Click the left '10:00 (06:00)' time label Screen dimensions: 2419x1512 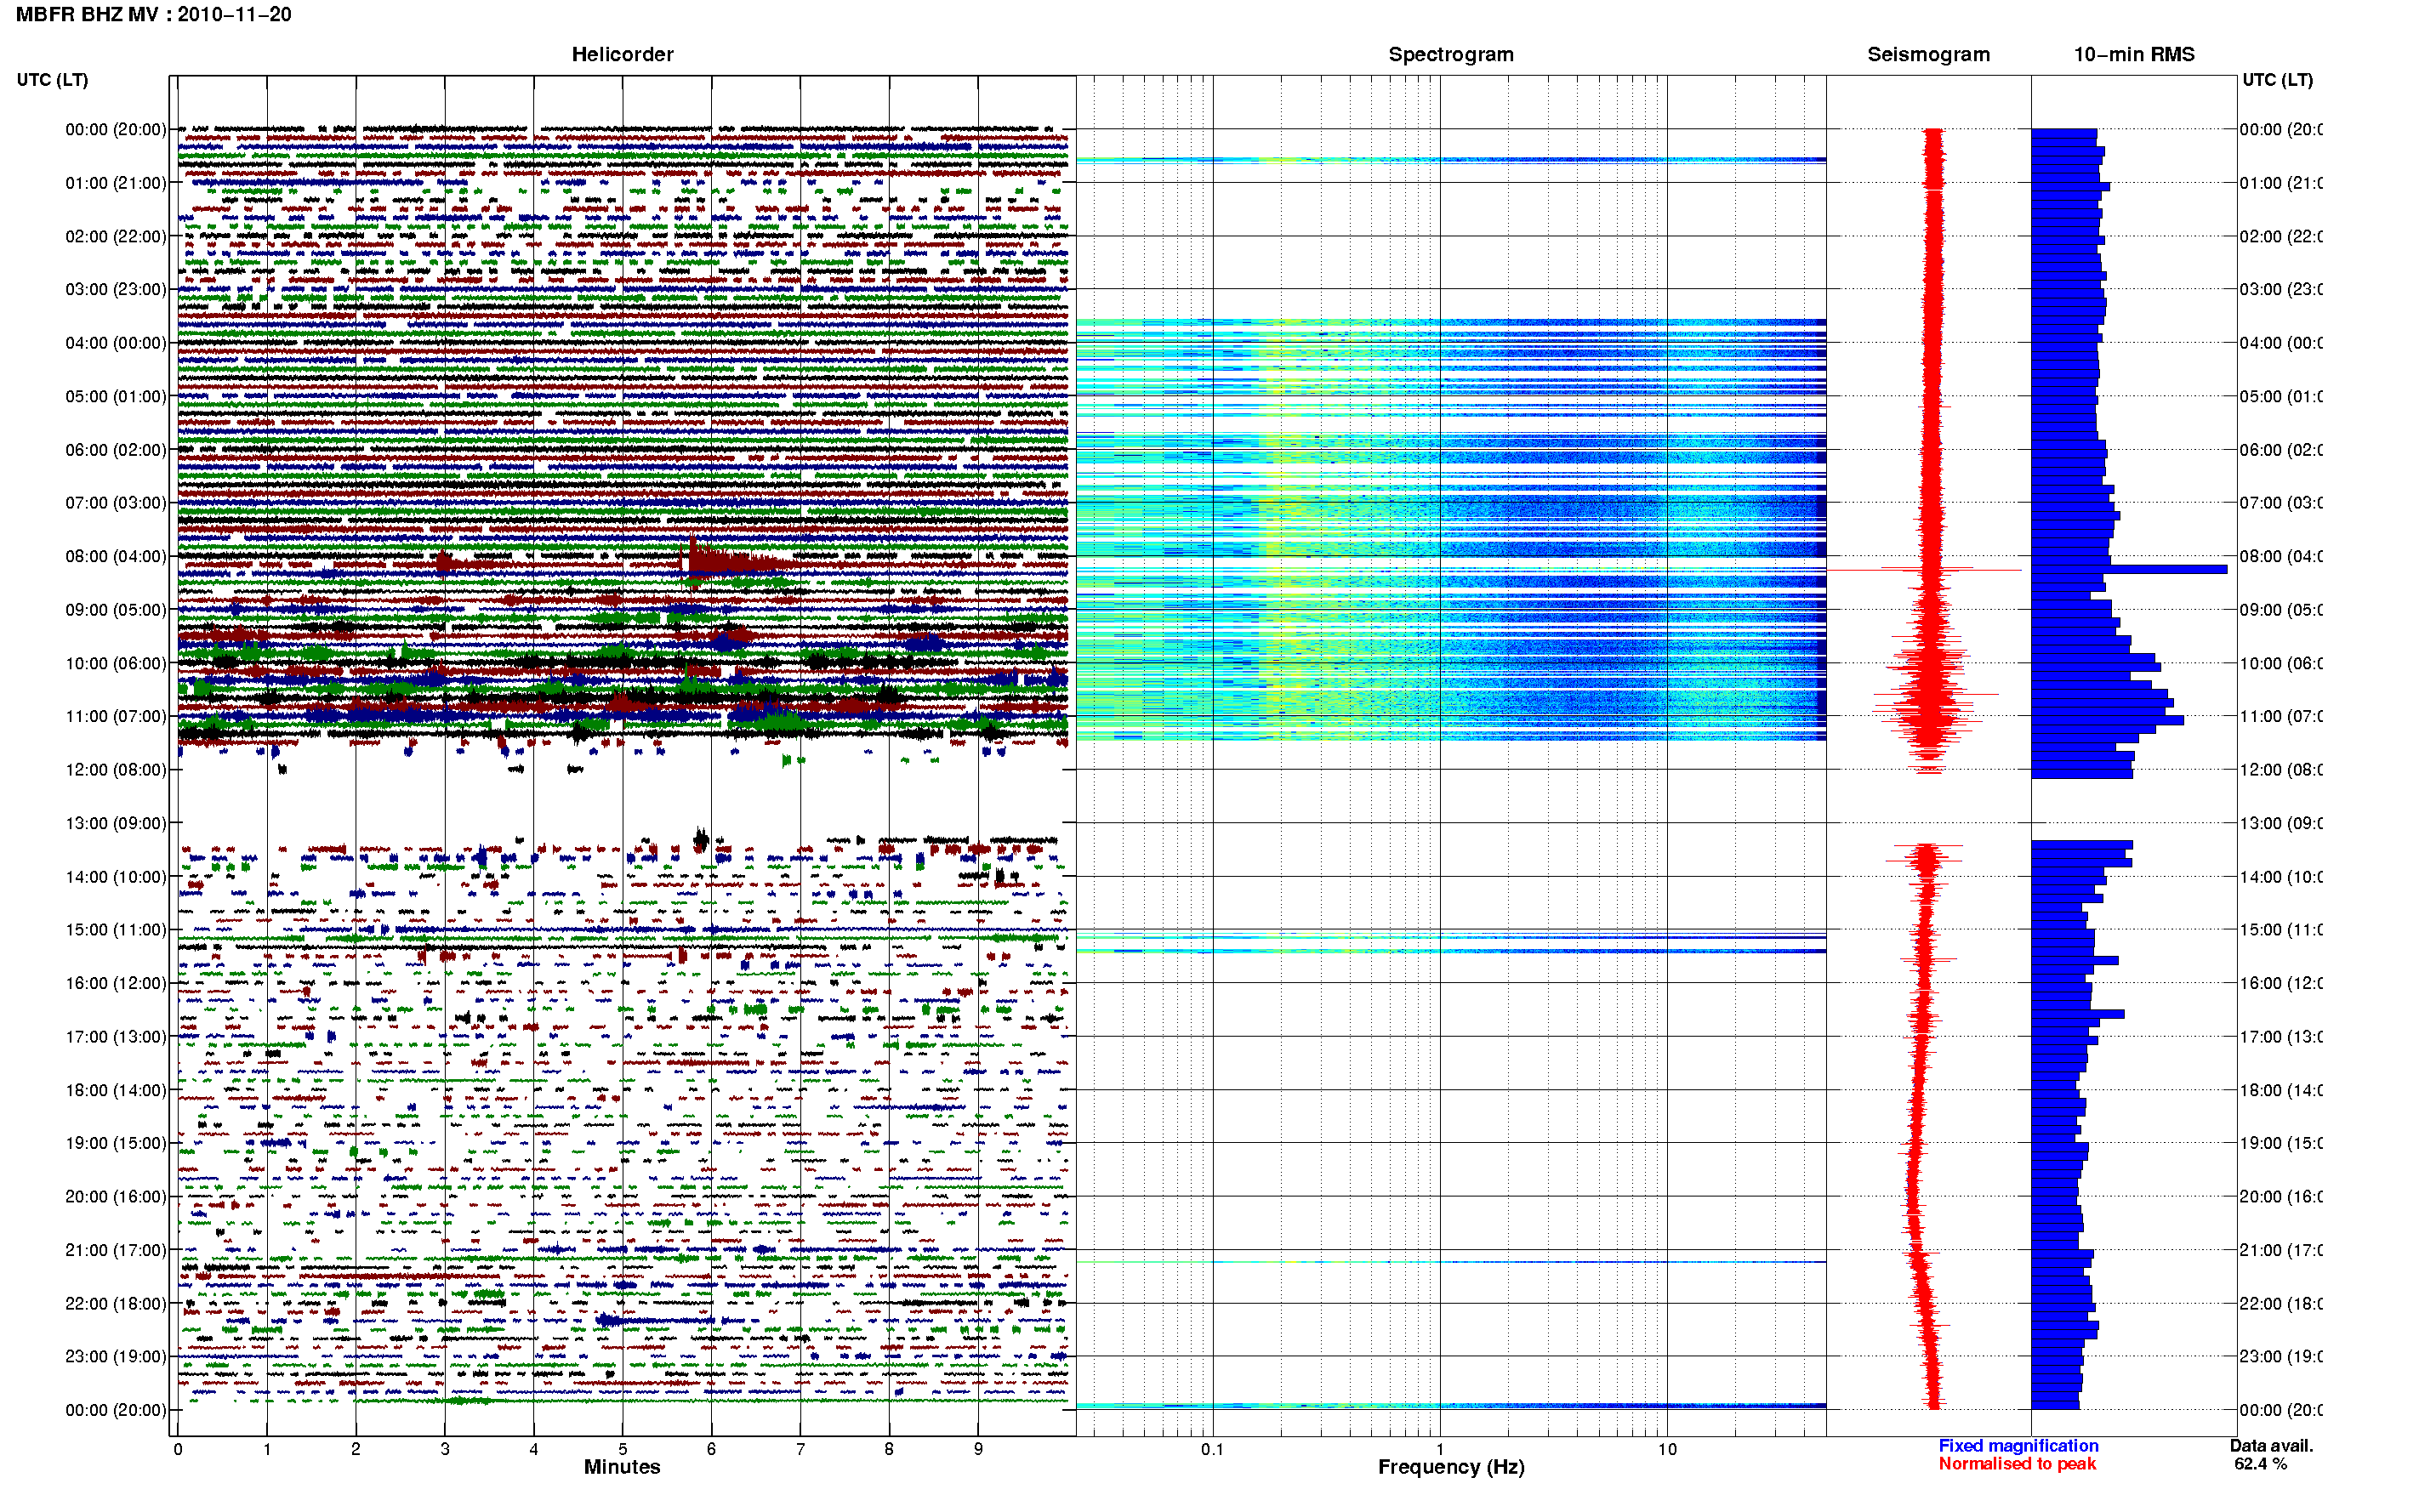116,663
